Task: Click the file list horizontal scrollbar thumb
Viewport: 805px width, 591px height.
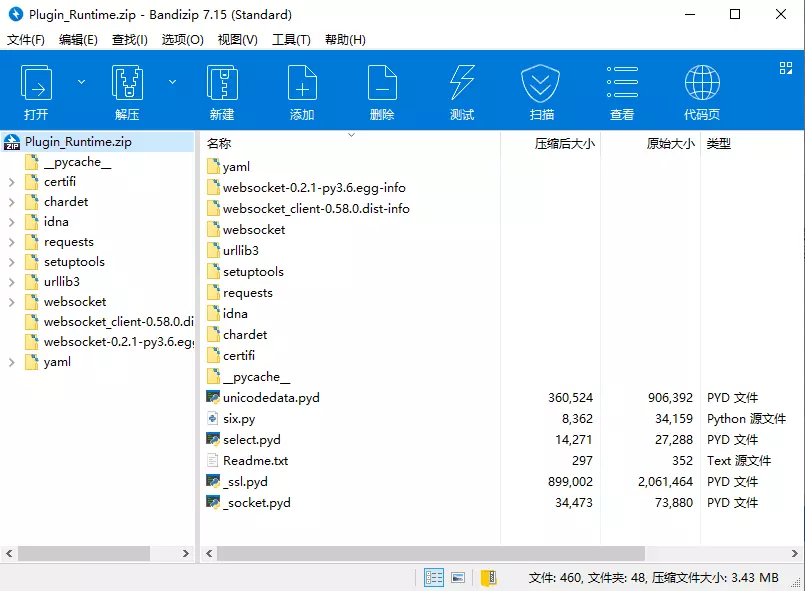Action: [431, 554]
